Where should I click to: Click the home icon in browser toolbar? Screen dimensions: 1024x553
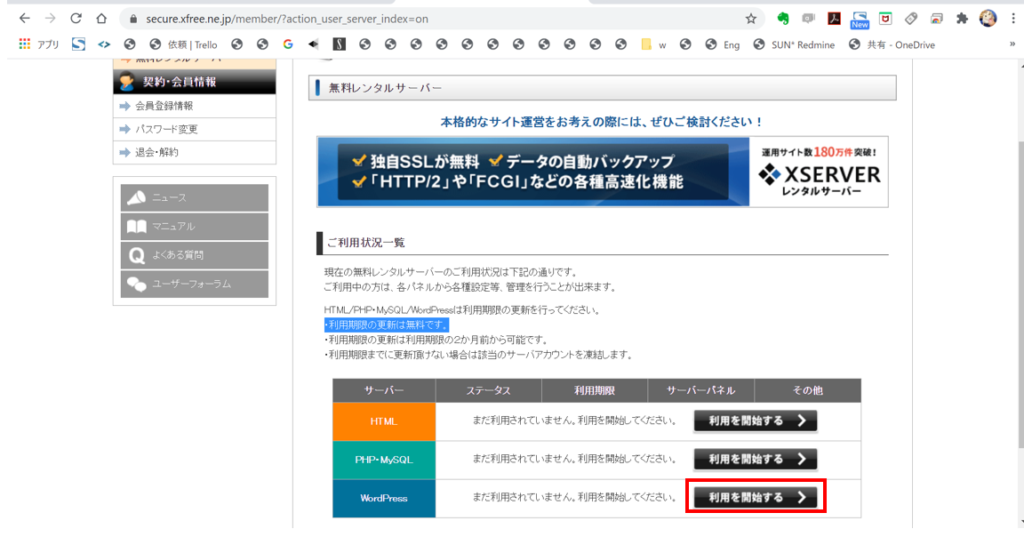101,18
